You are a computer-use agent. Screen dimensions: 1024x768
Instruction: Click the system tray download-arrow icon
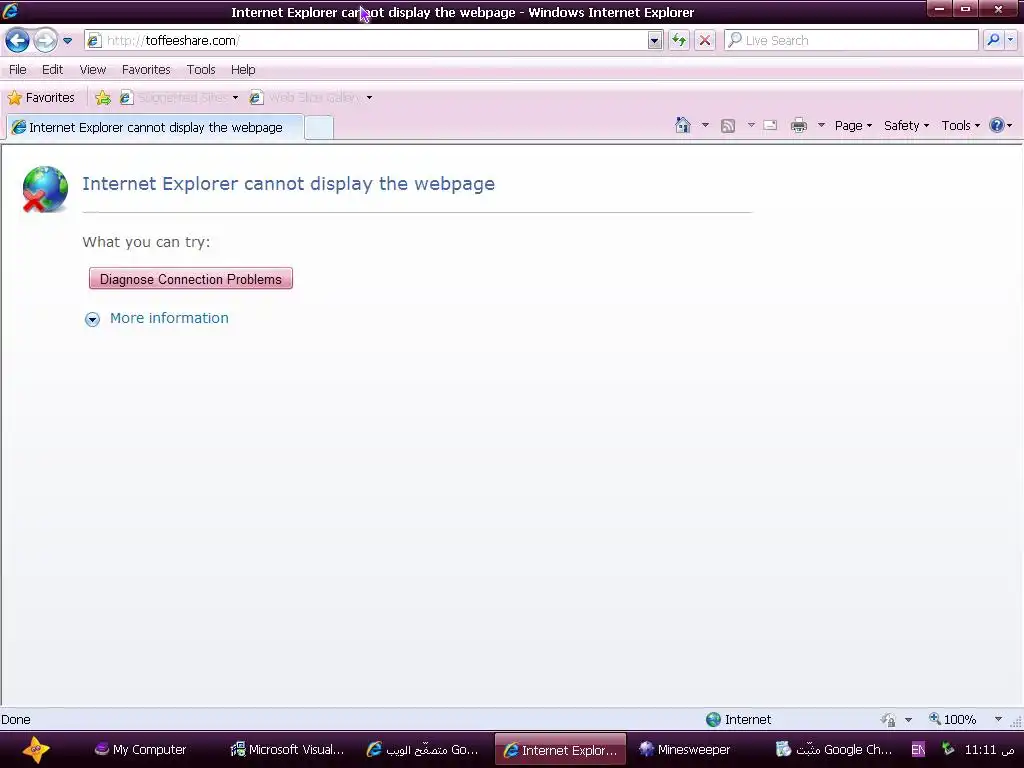pyautogui.click(x=948, y=749)
